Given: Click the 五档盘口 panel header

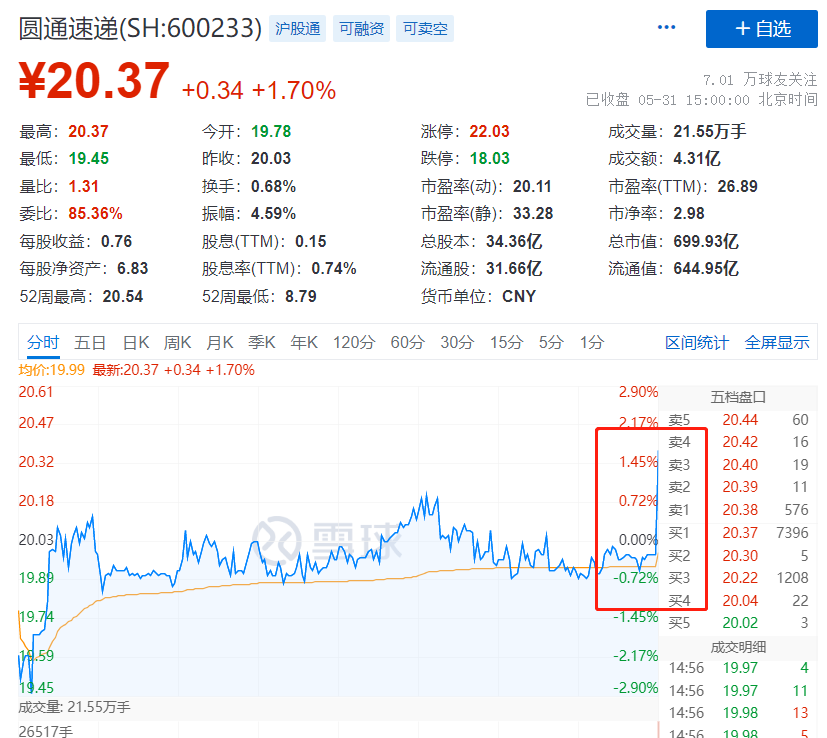Looking at the screenshot, I should (738, 397).
